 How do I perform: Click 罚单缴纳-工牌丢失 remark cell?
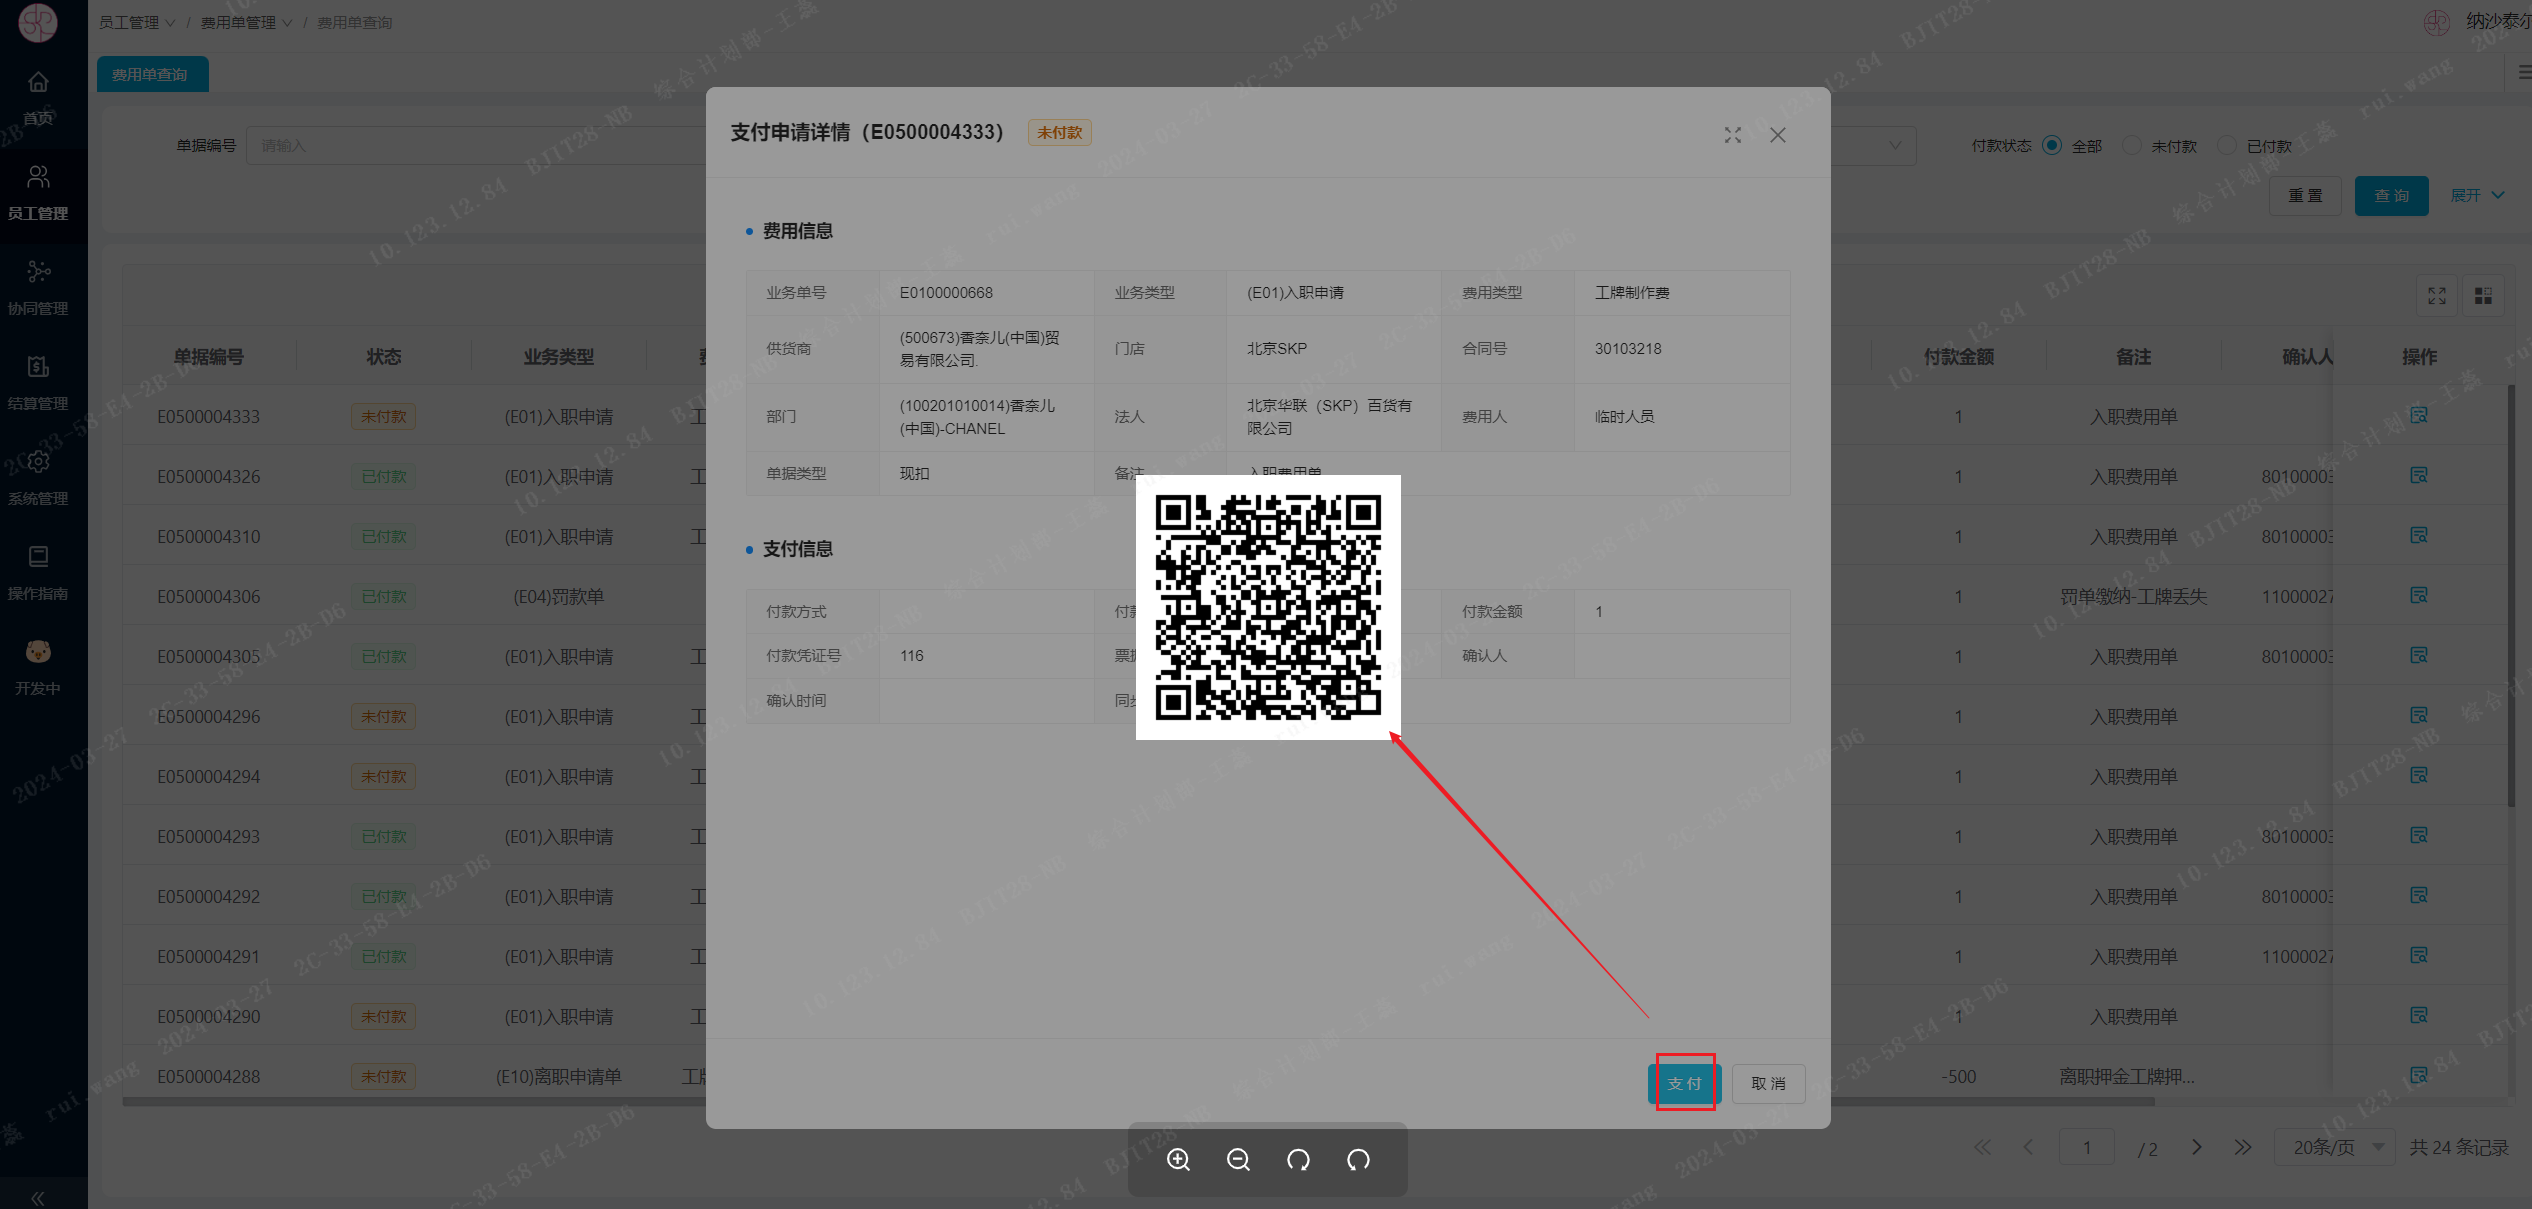point(2133,596)
